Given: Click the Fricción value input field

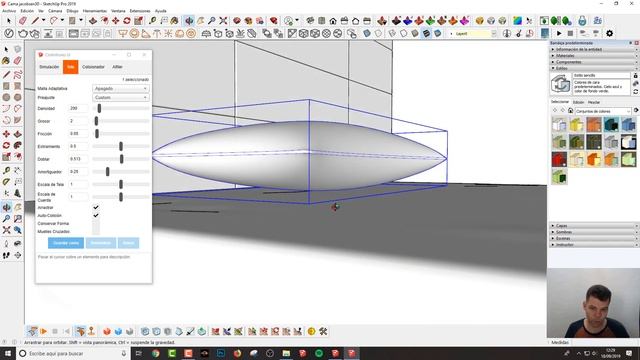Looking at the screenshot, I should point(78,134).
